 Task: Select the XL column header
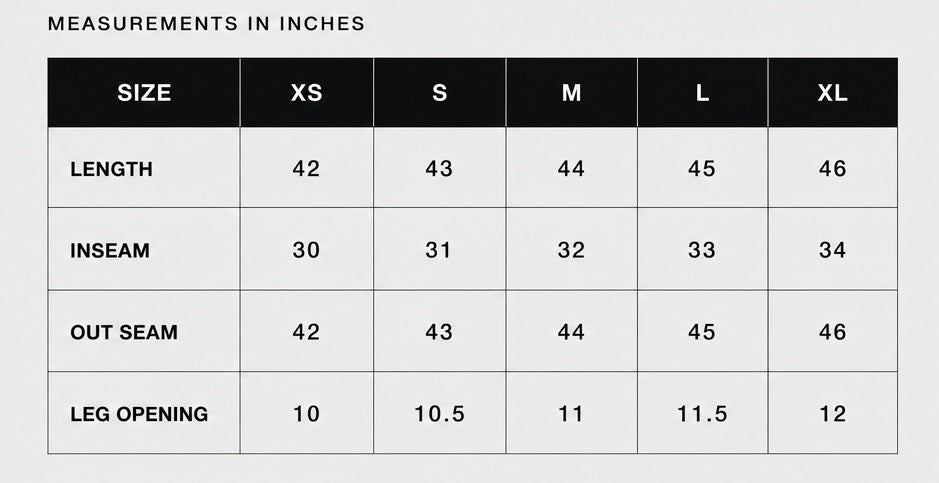[832, 93]
